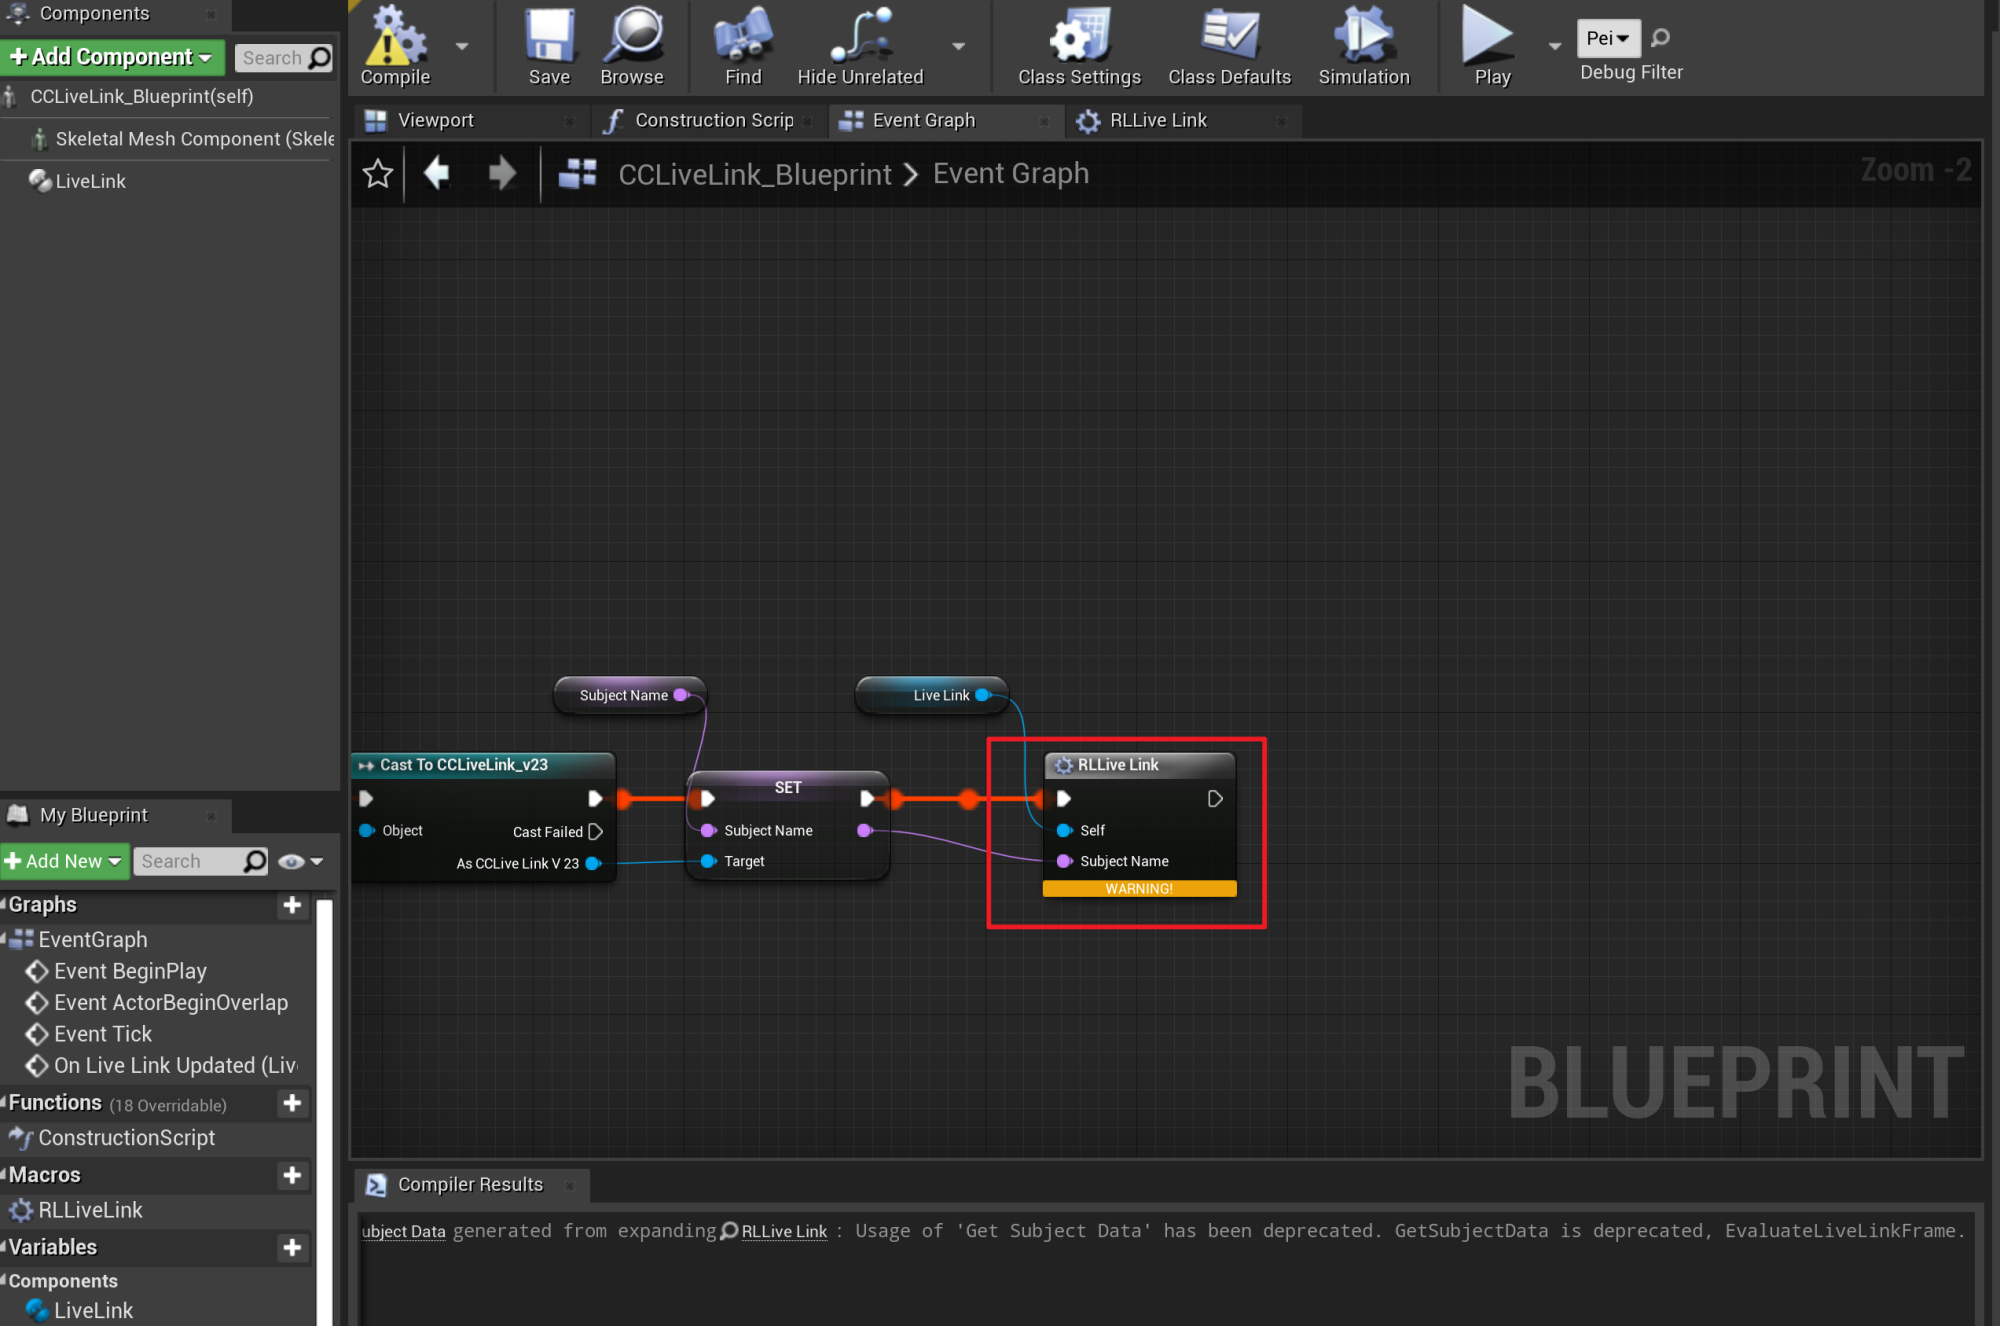Click As CCLive Link V 23 output pin
The width and height of the screenshot is (2000, 1326).
pyautogui.click(x=593, y=863)
